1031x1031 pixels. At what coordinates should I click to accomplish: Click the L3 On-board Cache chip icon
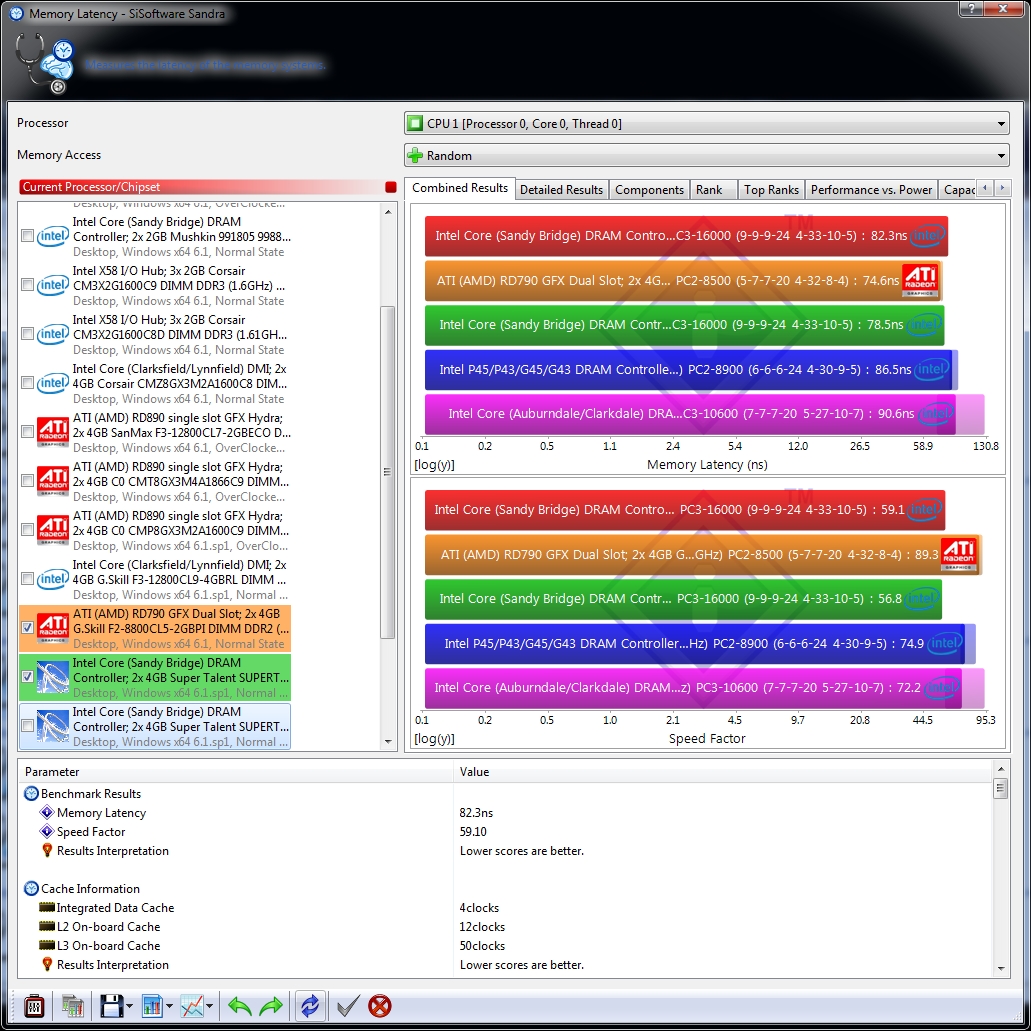[47, 946]
